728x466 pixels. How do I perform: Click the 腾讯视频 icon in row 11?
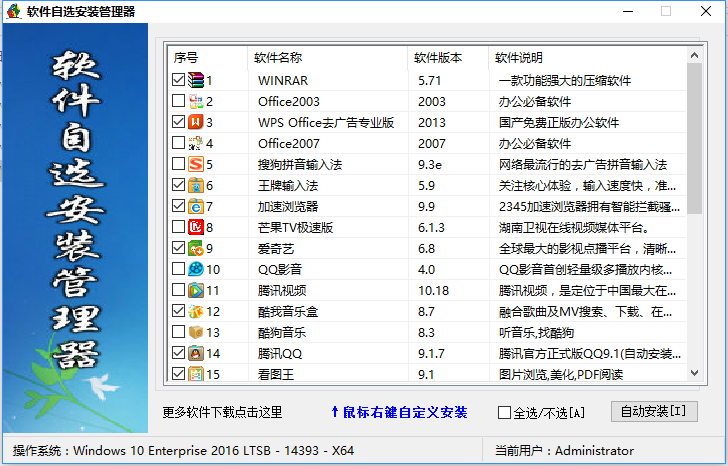click(x=196, y=290)
